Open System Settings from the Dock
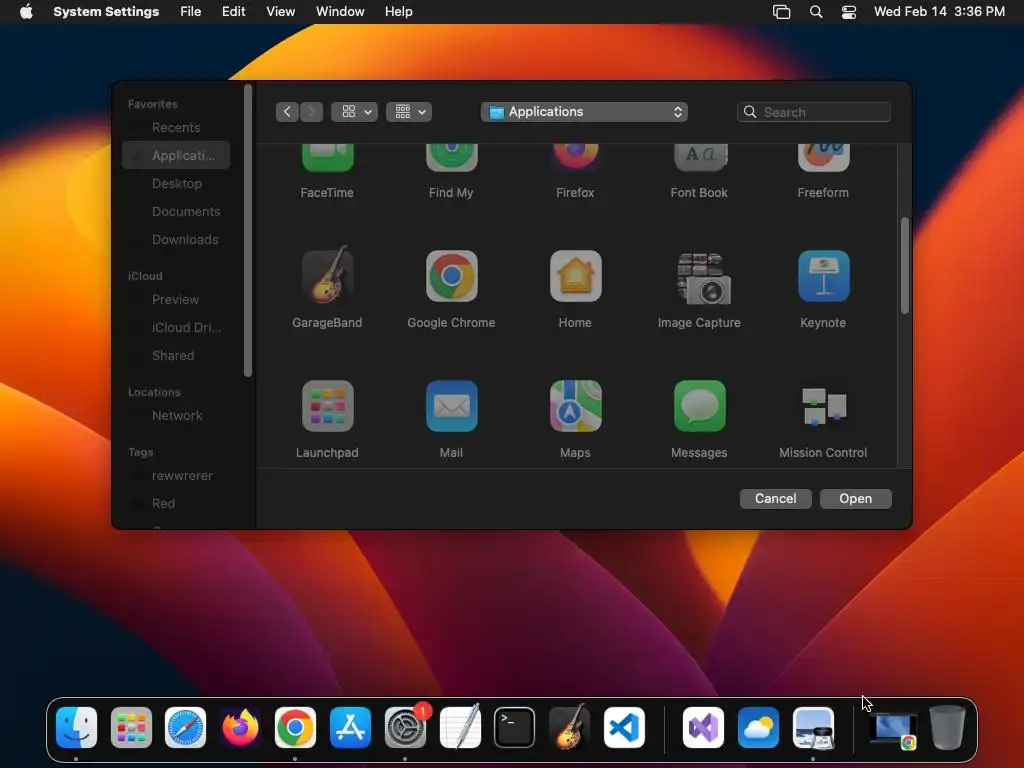This screenshot has height=768, width=1024. point(405,727)
